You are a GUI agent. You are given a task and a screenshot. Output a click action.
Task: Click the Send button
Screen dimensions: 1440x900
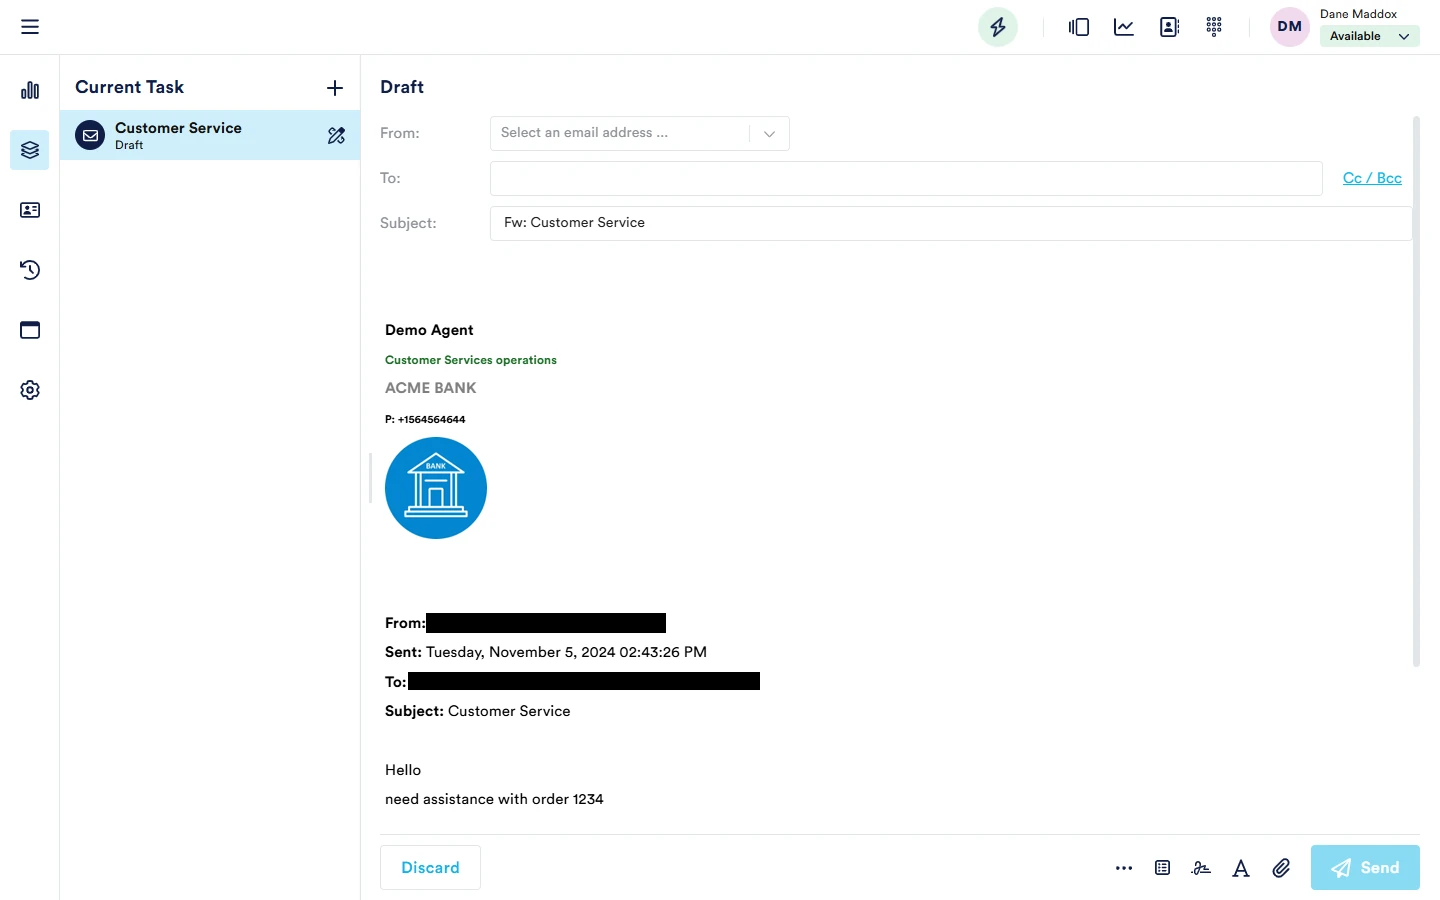pos(1364,868)
